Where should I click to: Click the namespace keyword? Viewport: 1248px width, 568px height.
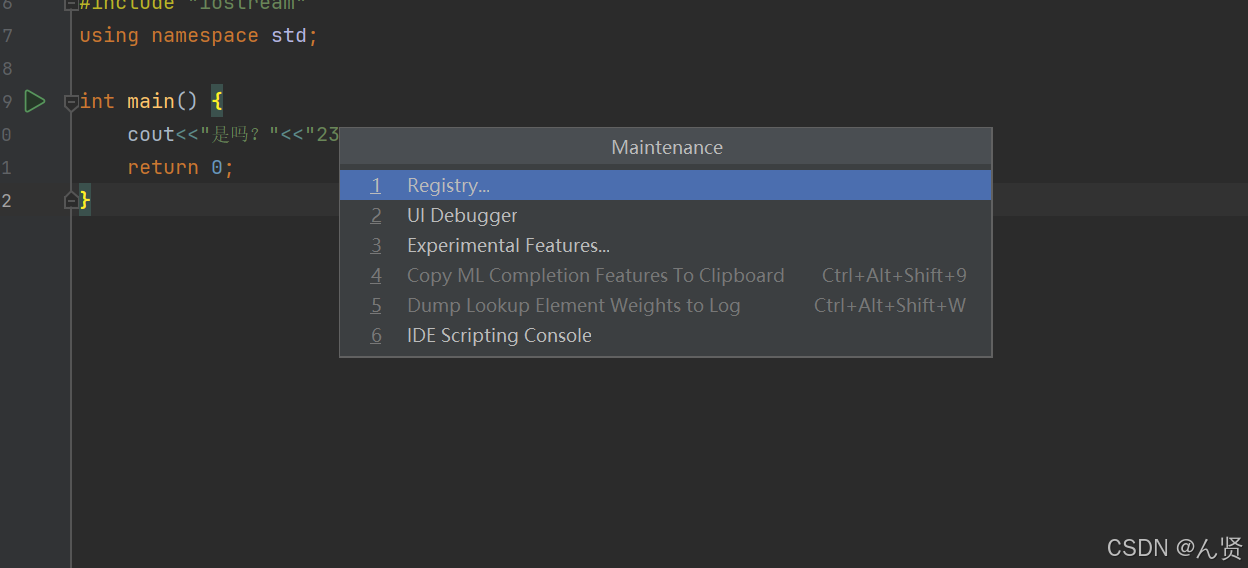pyautogui.click(x=205, y=36)
